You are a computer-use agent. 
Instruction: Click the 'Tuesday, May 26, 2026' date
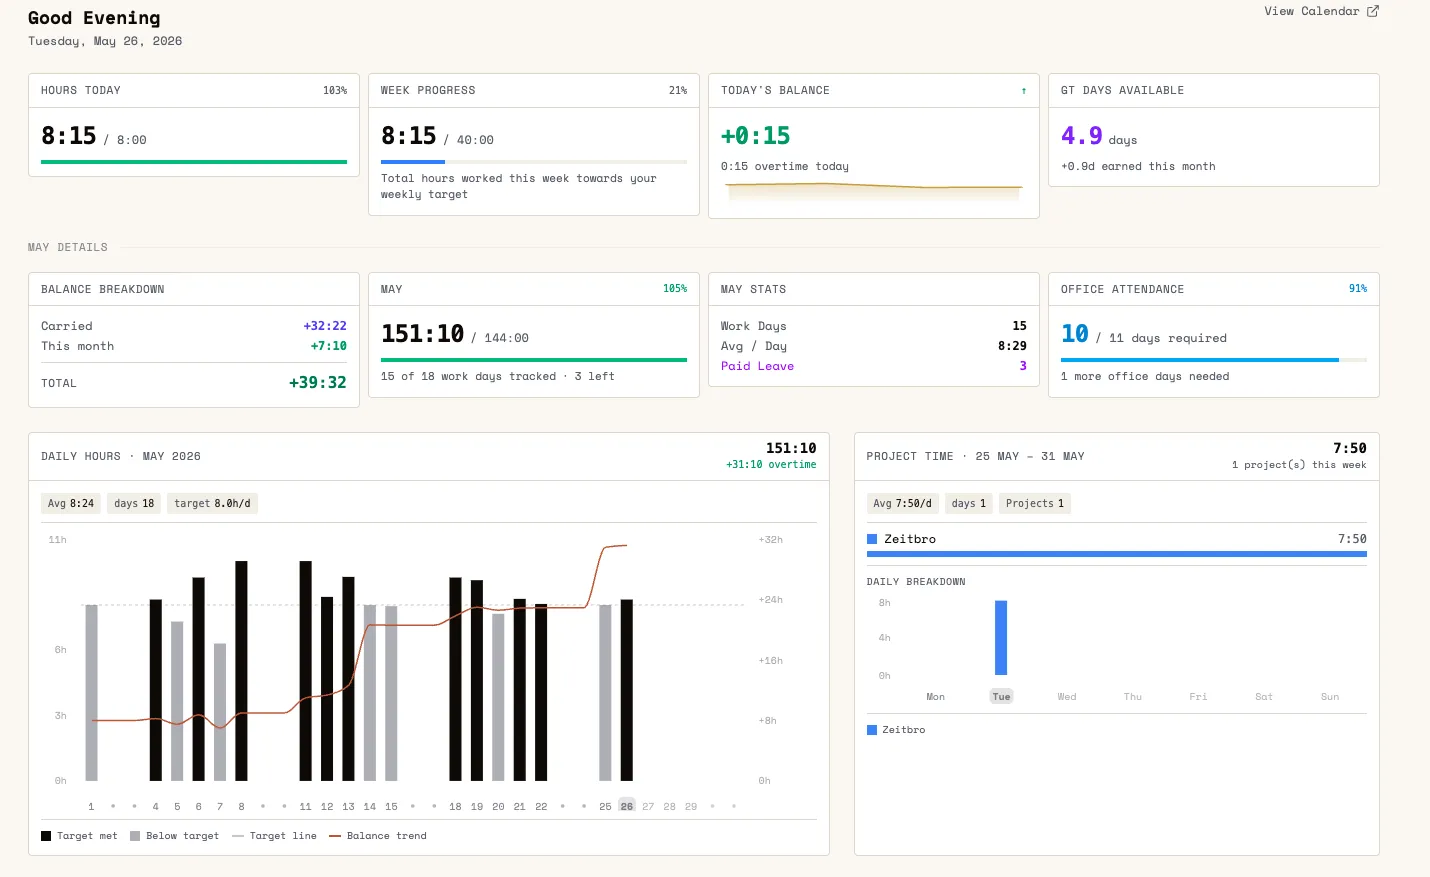(105, 41)
